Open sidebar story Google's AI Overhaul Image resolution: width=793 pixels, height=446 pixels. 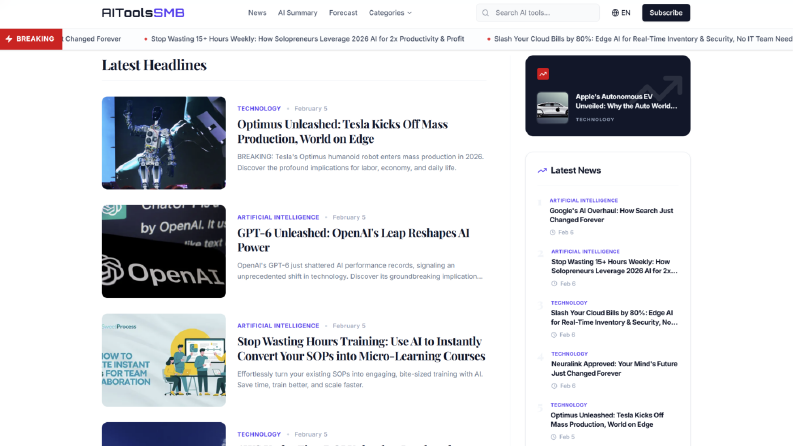(611, 215)
